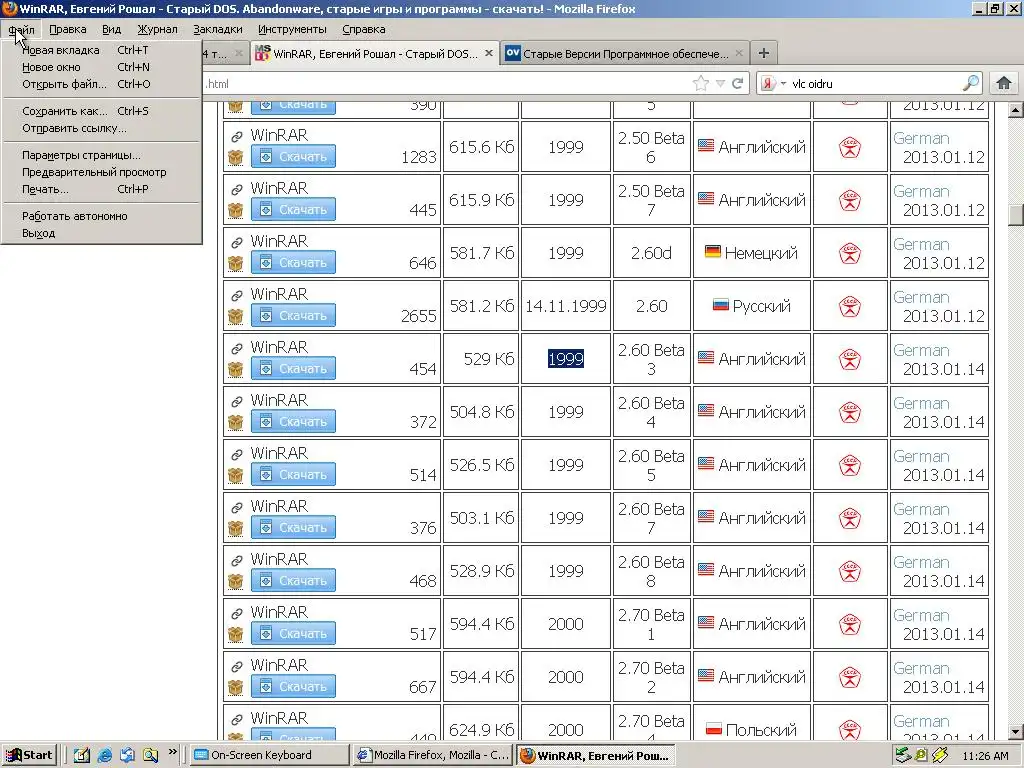Click highlighted 1999 cell text
1024x768 pixels.
tap(566, 359)
